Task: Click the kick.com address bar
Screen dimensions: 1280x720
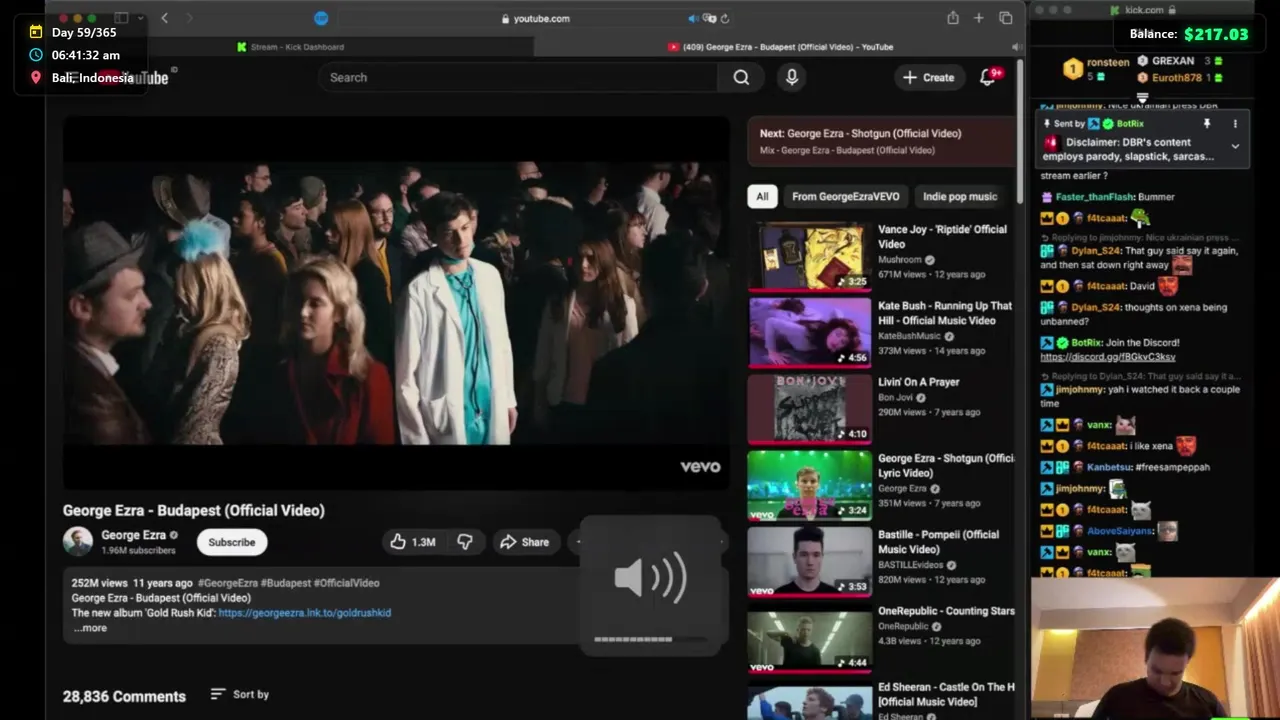Action: [x=1145, y=10]
